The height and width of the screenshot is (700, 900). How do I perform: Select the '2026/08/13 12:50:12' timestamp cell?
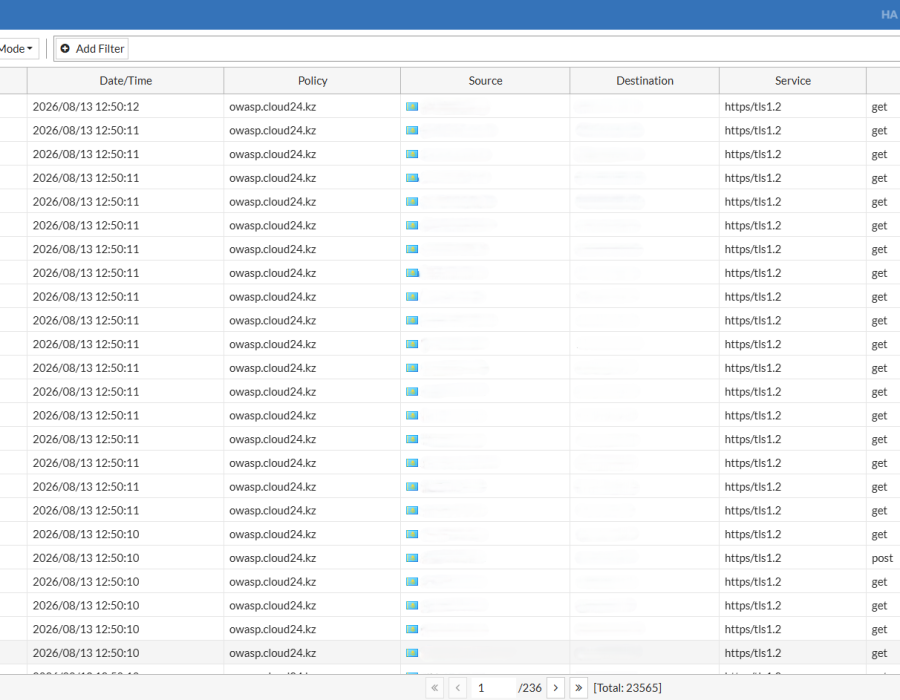coord(86,107)
